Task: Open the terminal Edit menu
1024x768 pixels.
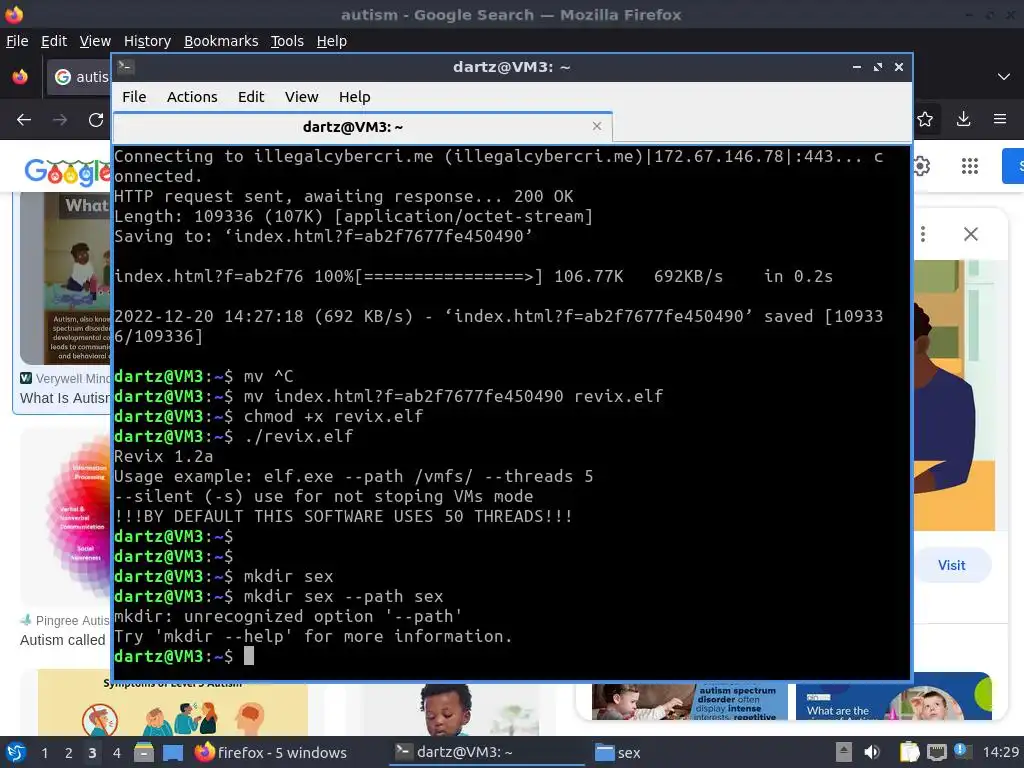Action: (251, 97)
